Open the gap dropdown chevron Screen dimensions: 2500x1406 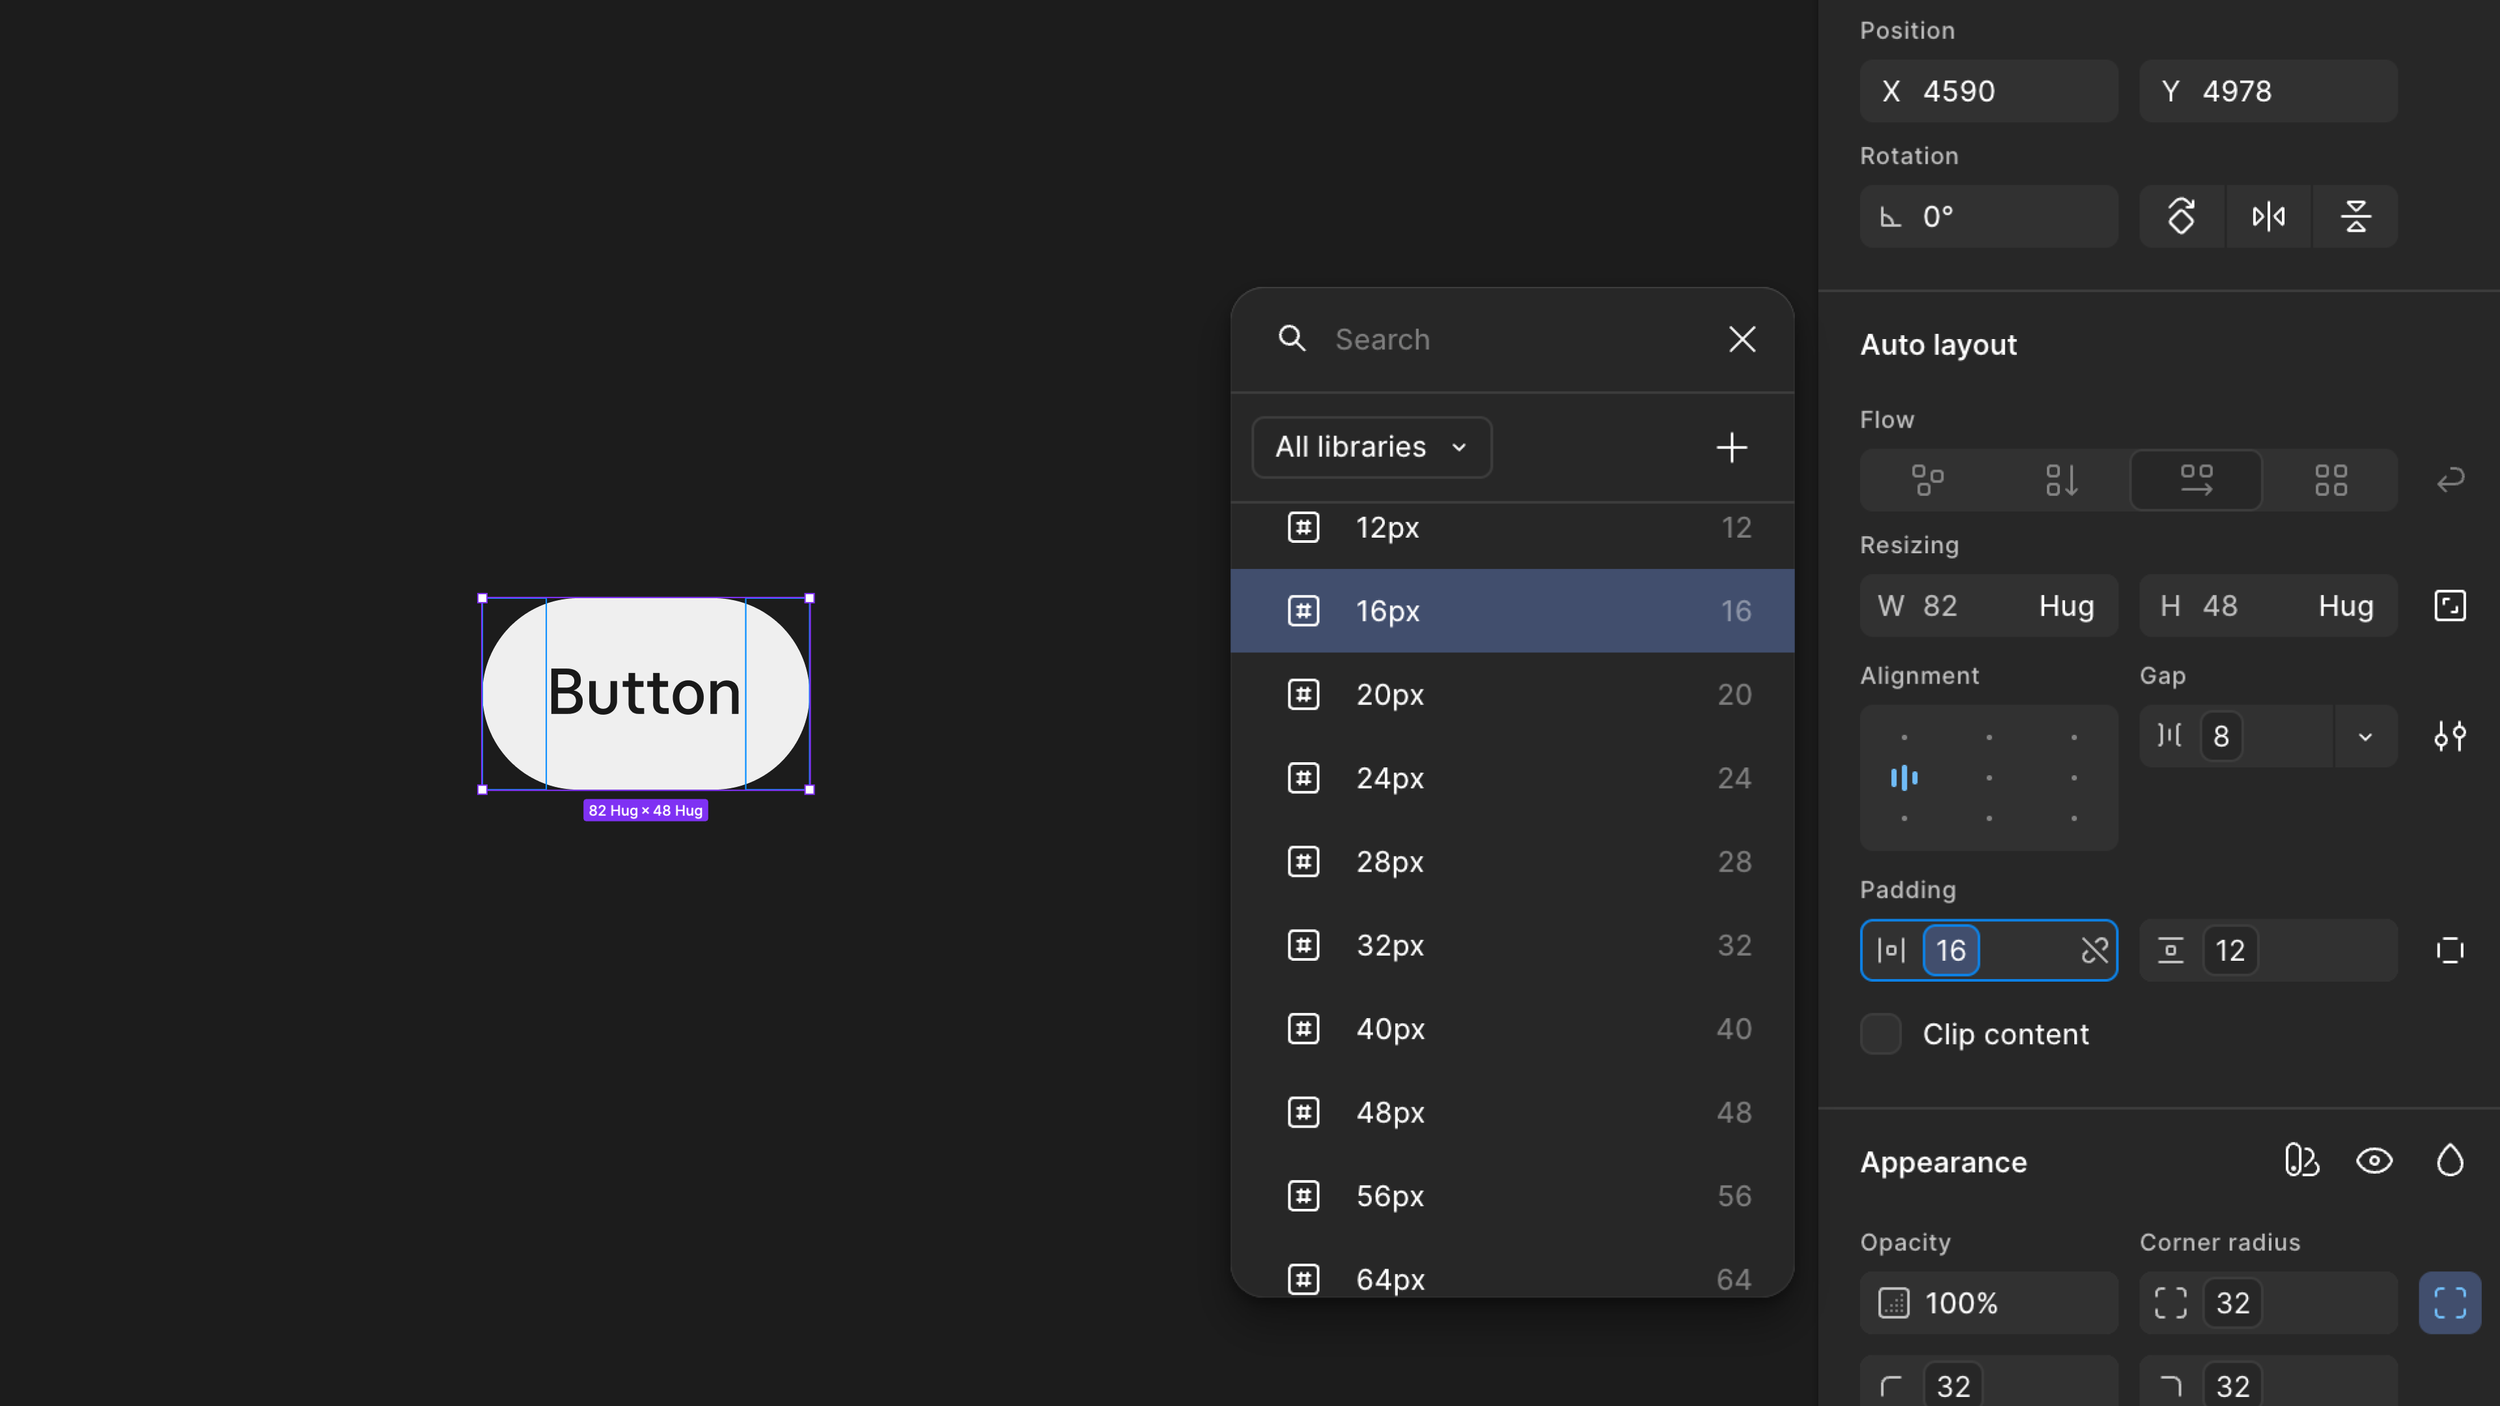tap(2365, 737)
